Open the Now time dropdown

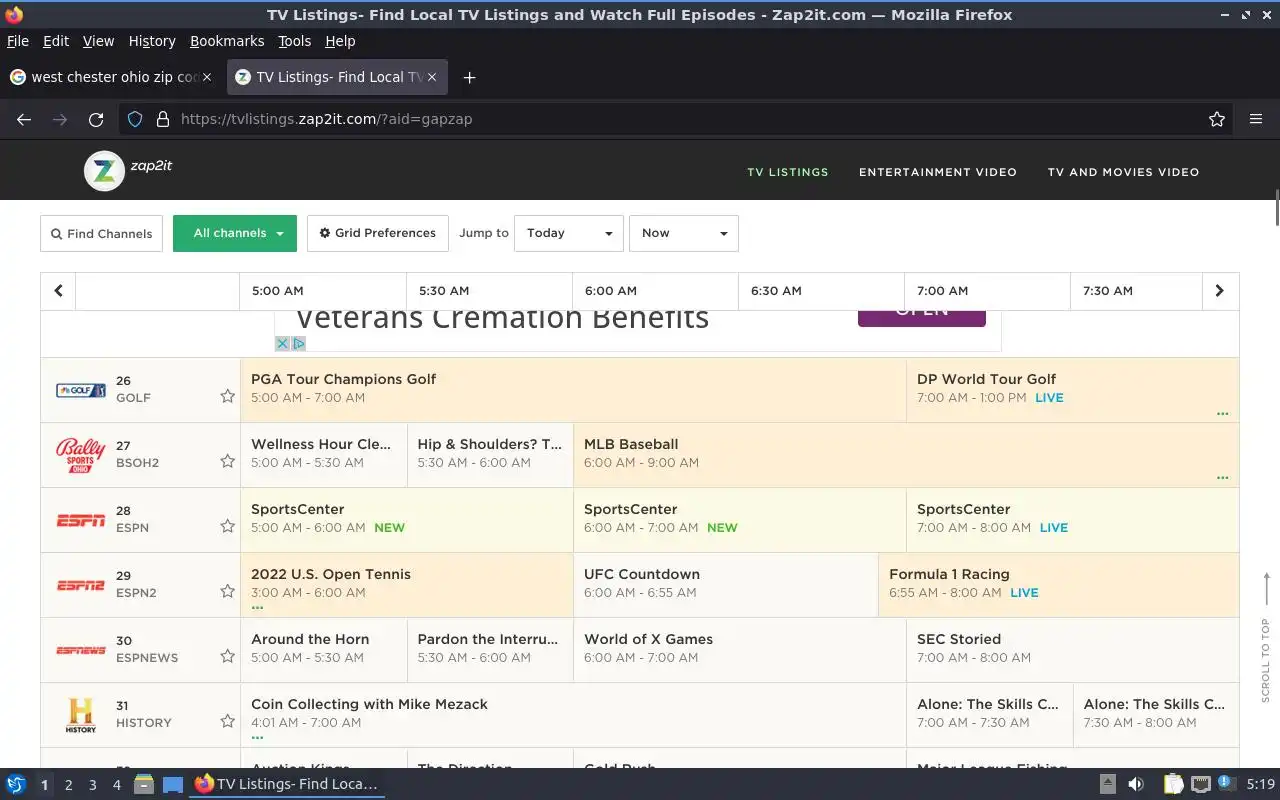click(x=684, y=233)
